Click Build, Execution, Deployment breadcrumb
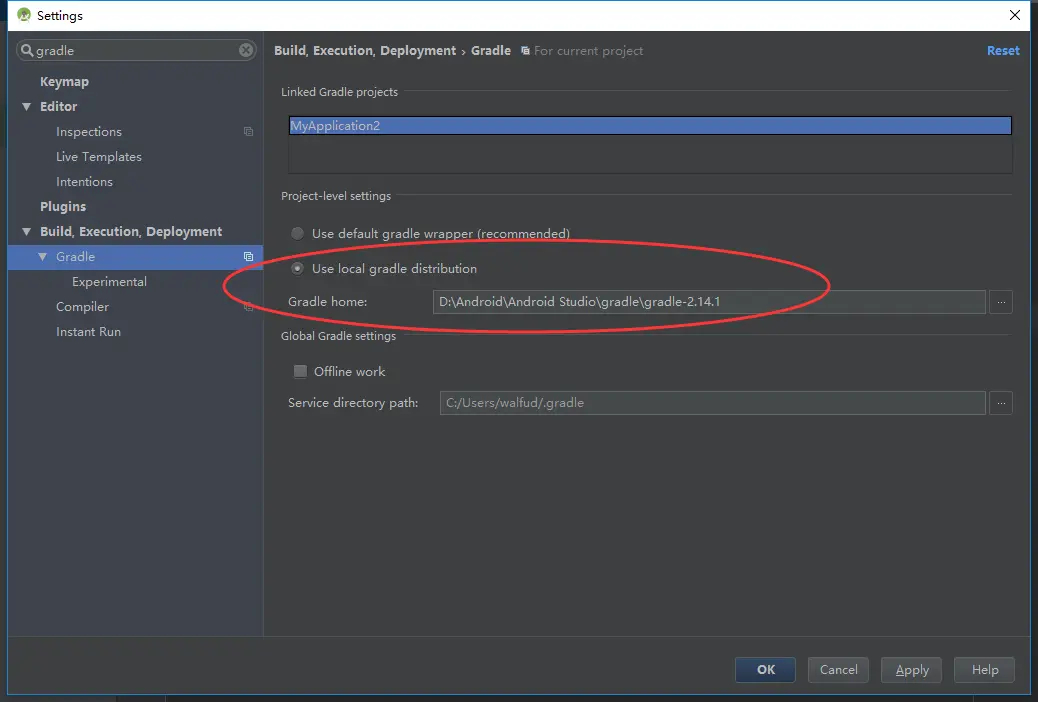Screen dimensions: 1038x702 [365, 50]
